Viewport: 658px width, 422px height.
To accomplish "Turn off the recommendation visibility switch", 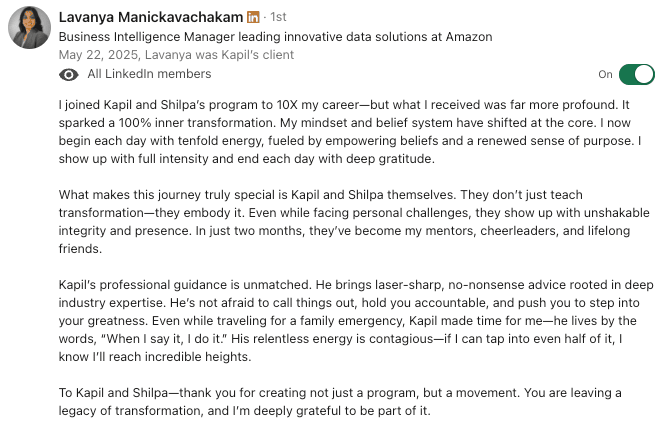I will coord(636,74).
